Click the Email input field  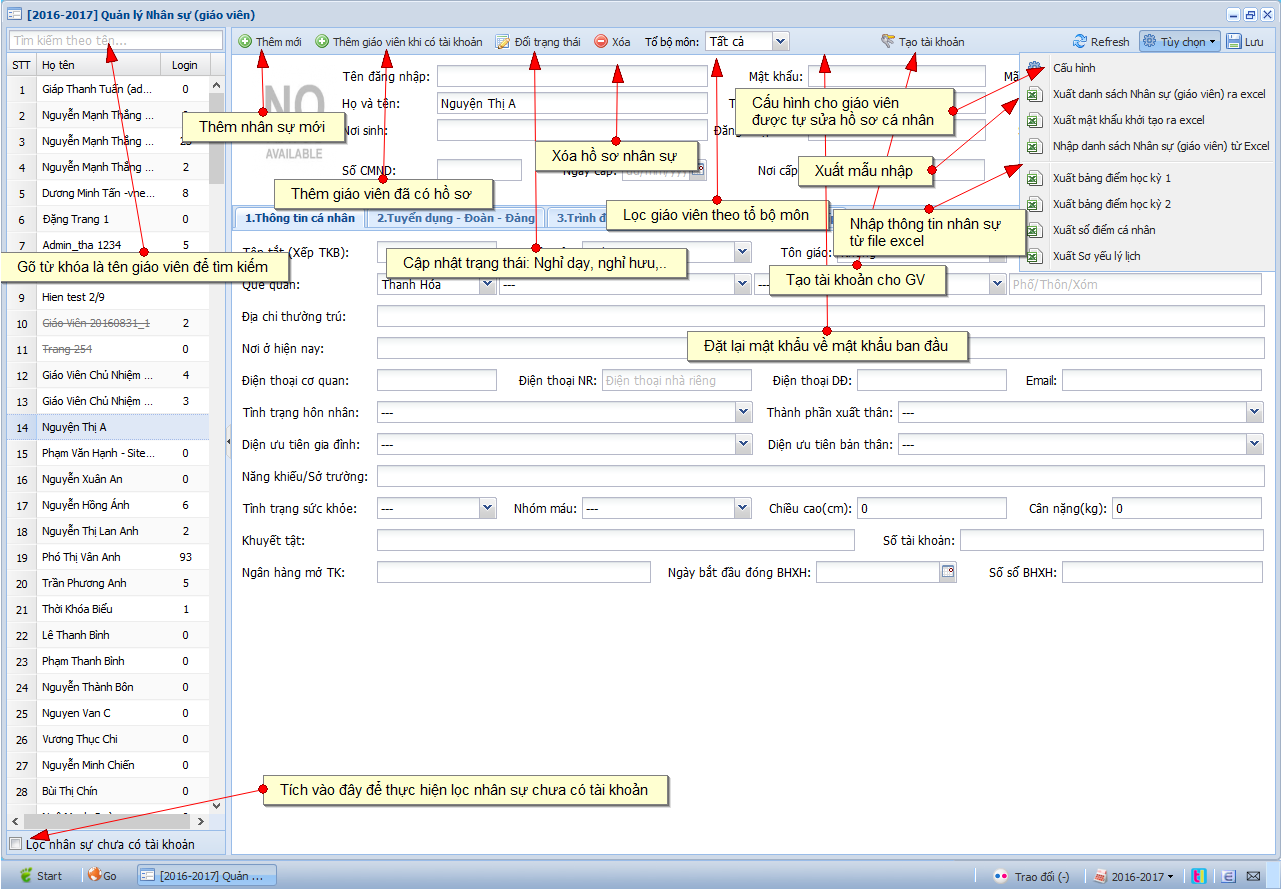(1163, 380)
